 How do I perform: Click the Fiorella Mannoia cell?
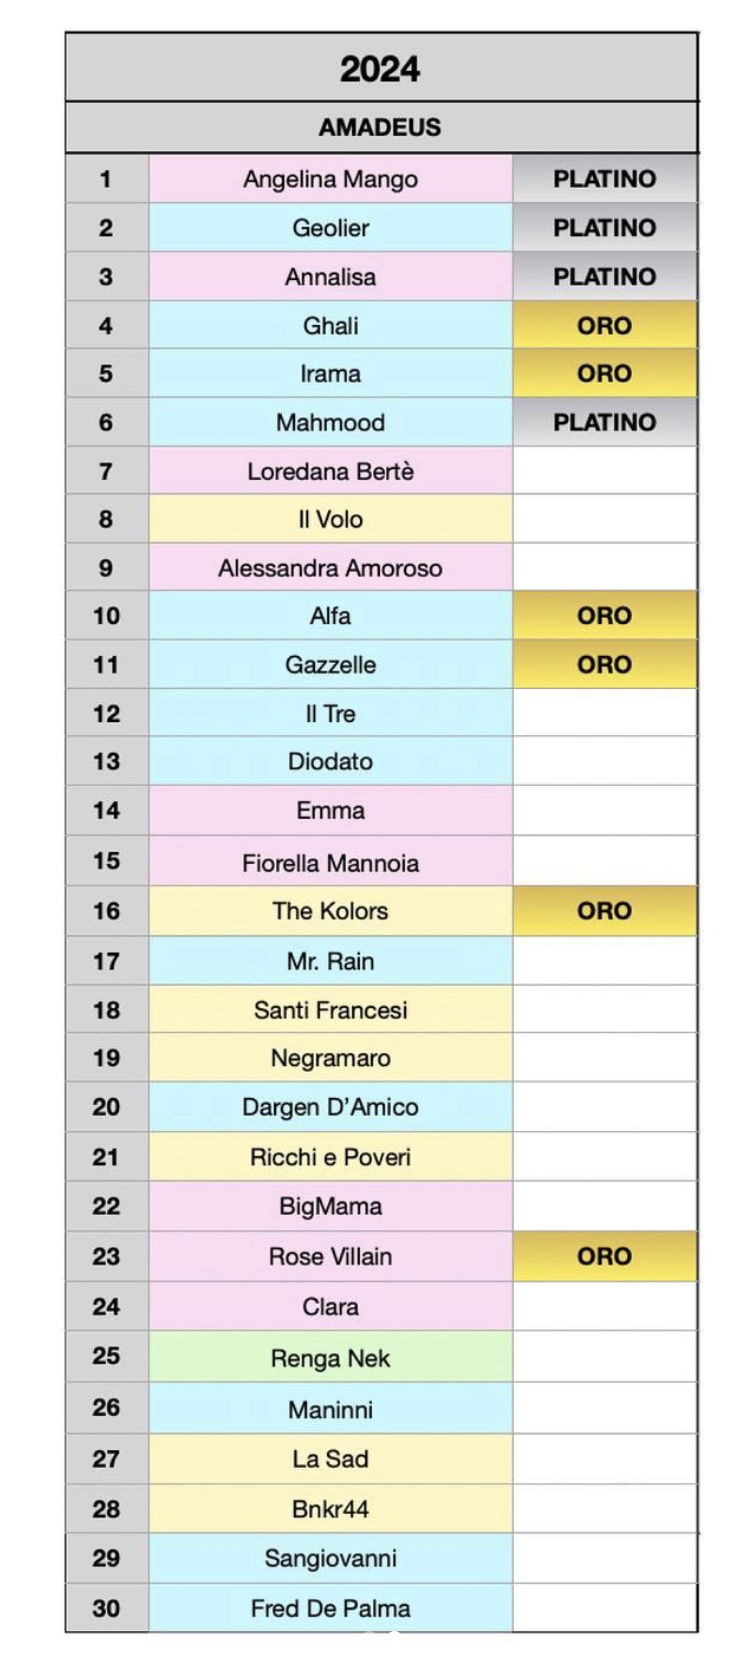click(331, 862)
